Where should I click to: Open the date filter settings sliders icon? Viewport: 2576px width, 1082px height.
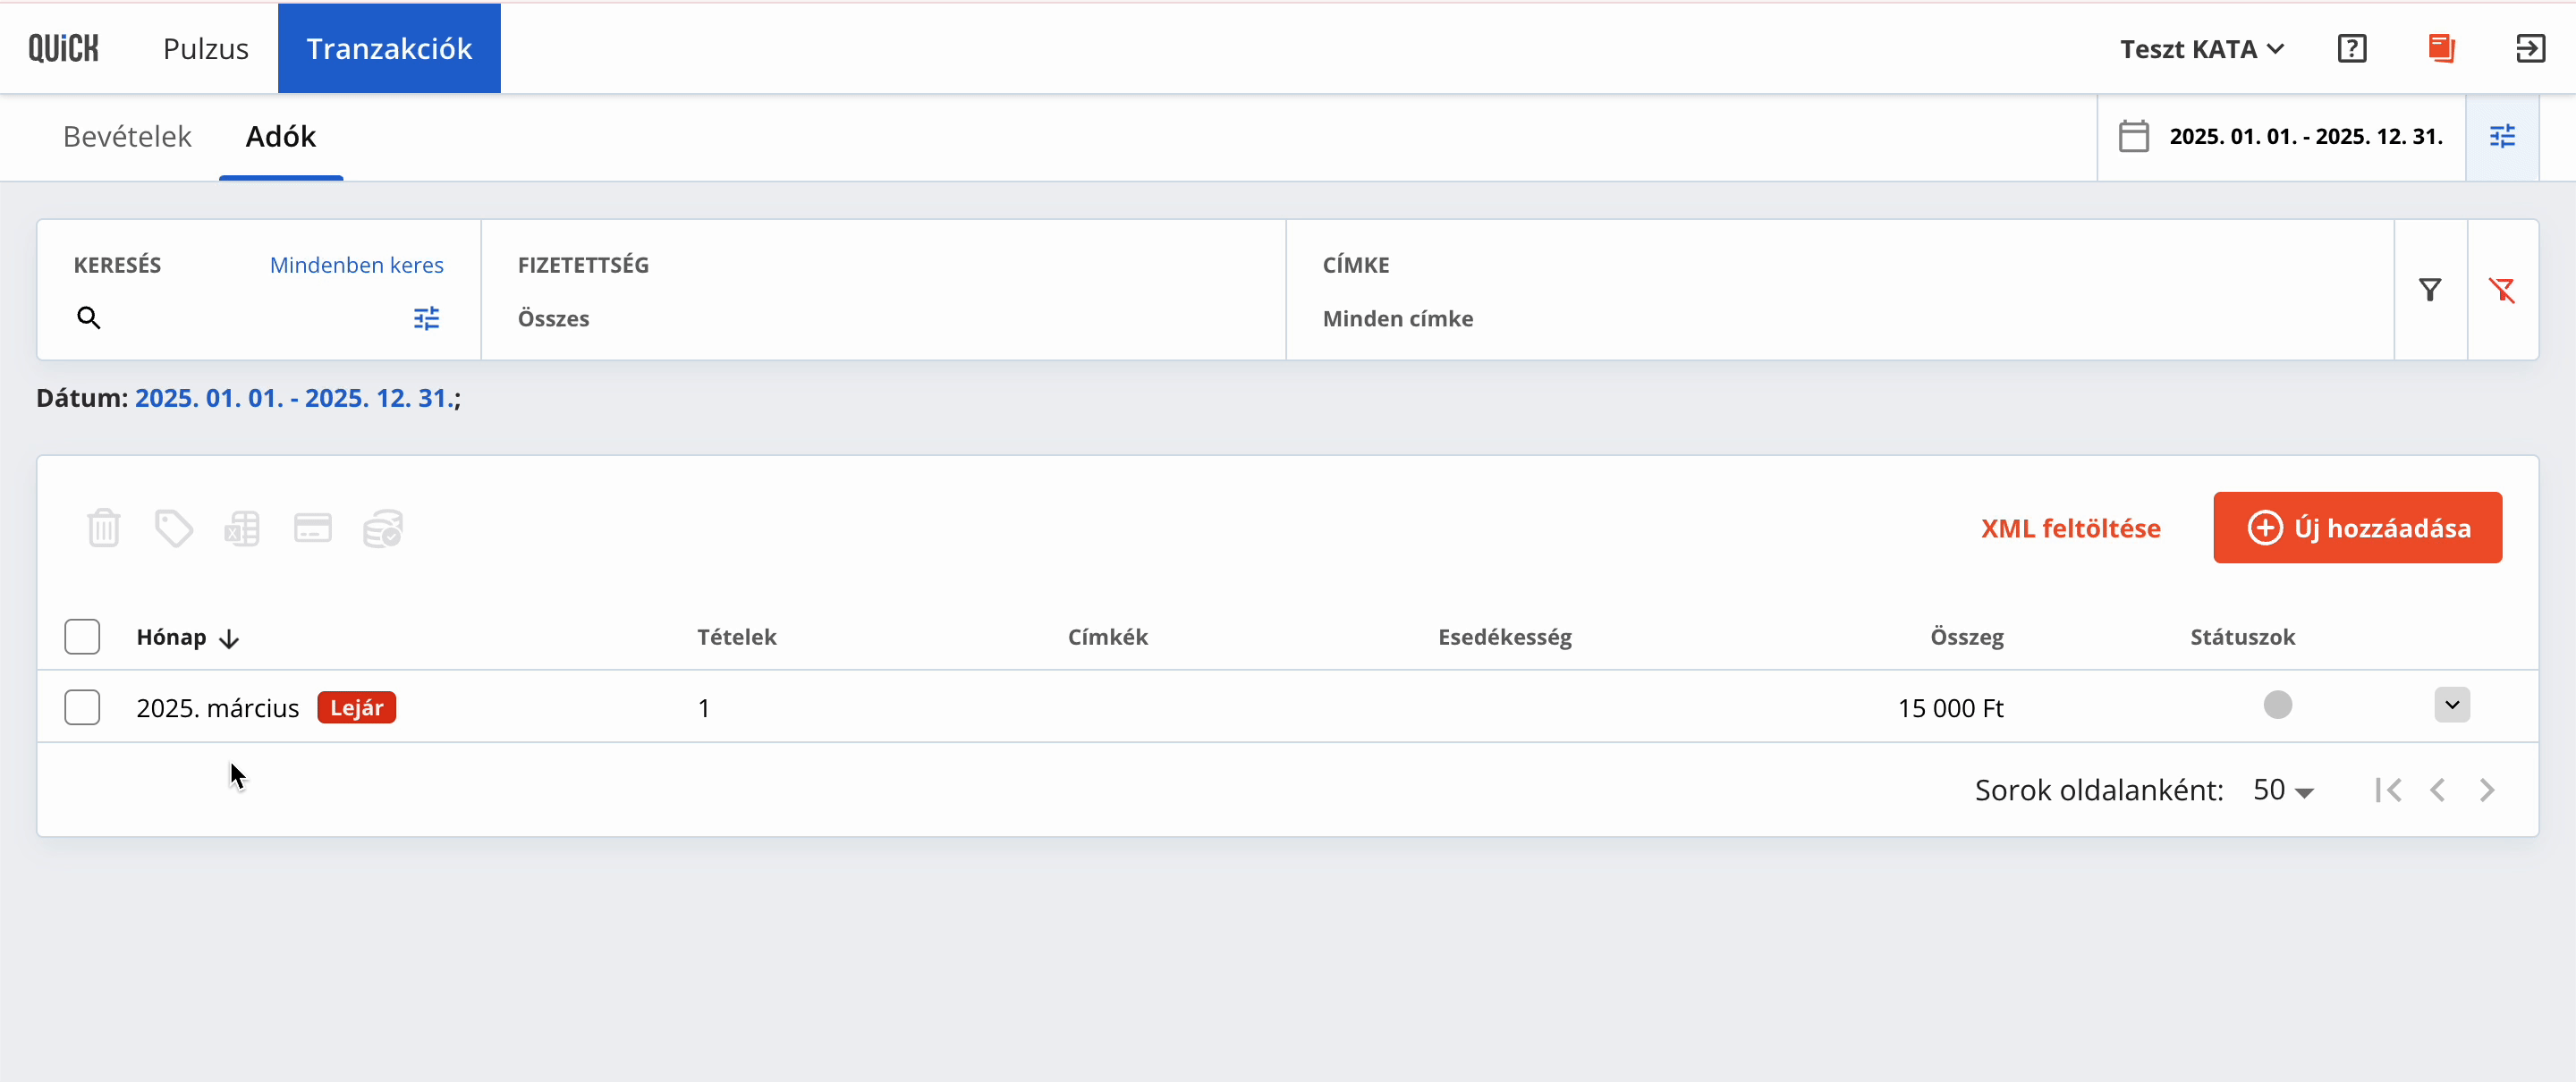(2502, 137)
